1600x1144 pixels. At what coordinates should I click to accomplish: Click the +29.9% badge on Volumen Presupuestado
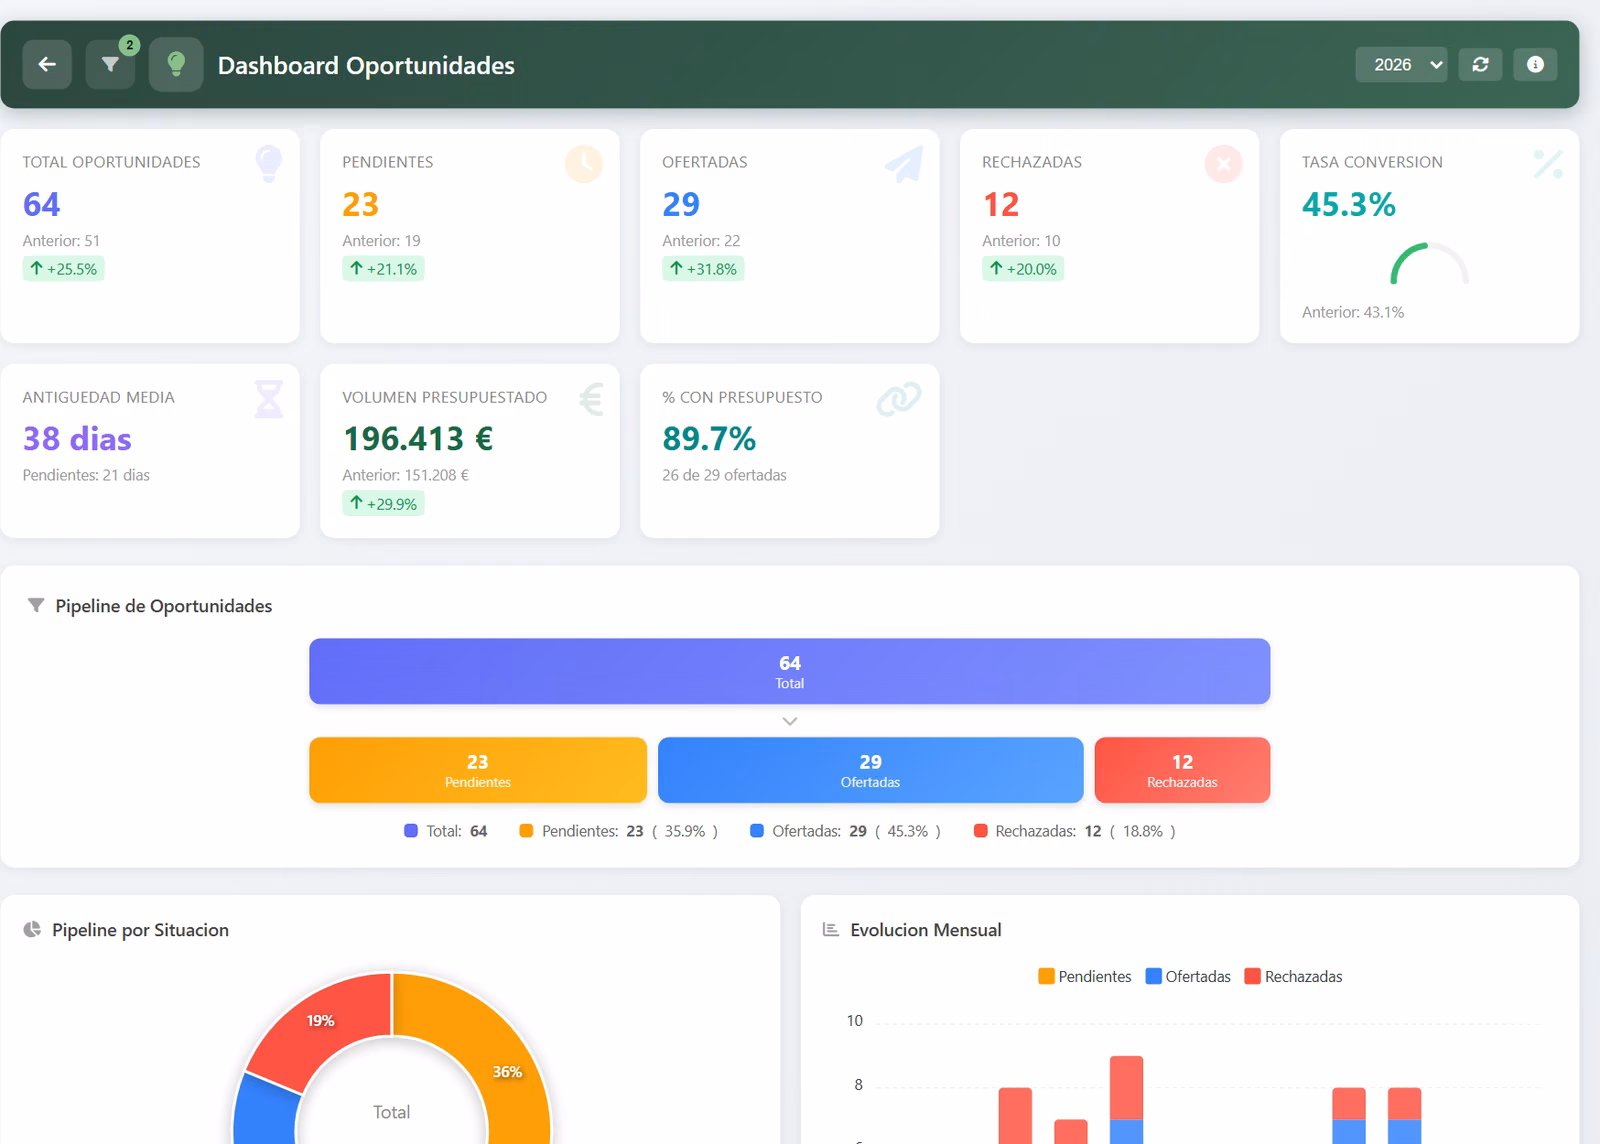(383, 504)
